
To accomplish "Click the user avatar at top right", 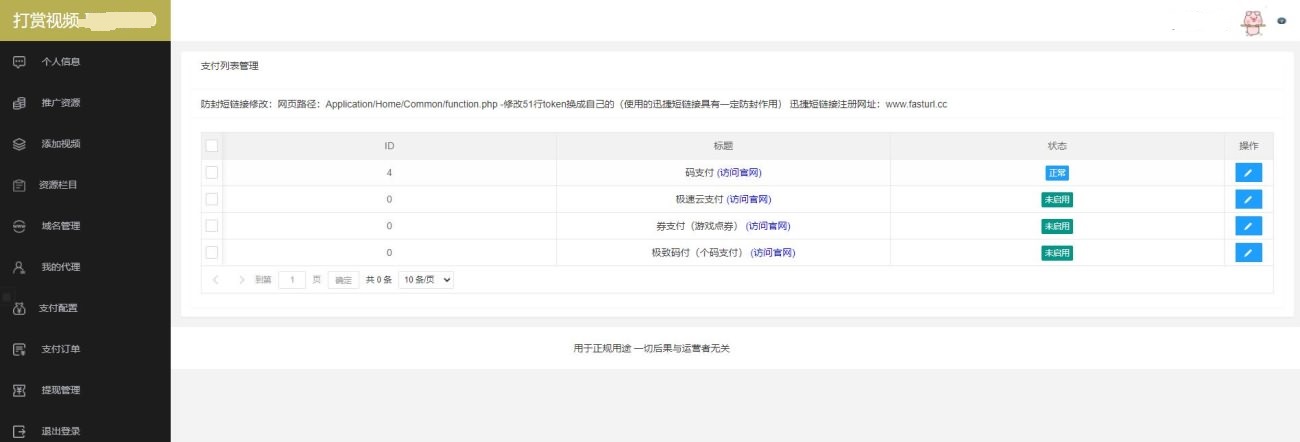I will 1253,21.
